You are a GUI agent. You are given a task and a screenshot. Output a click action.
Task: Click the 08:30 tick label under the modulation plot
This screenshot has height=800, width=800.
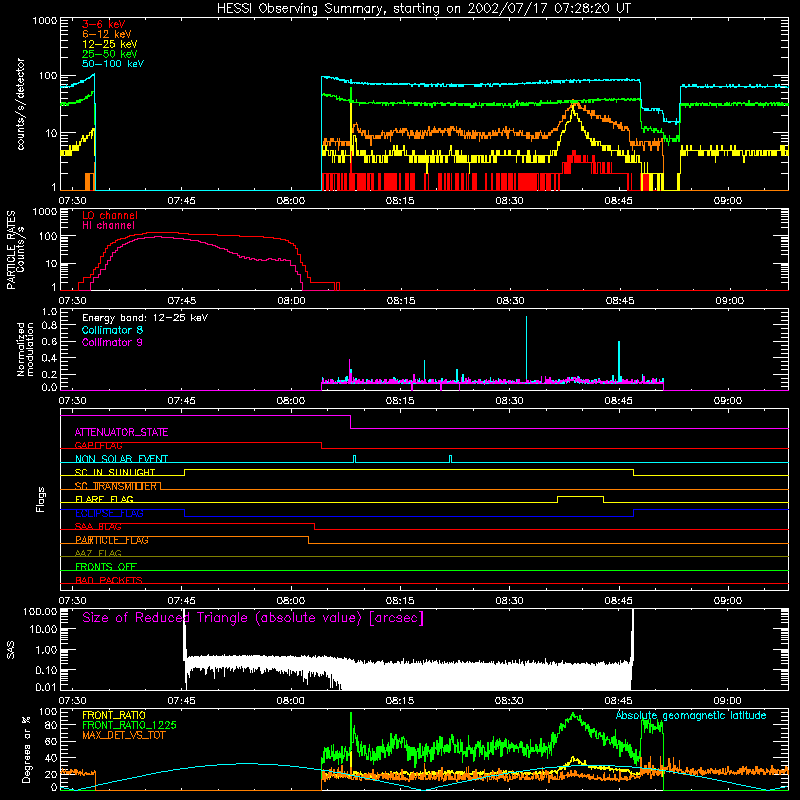click(x=509, y=401)
